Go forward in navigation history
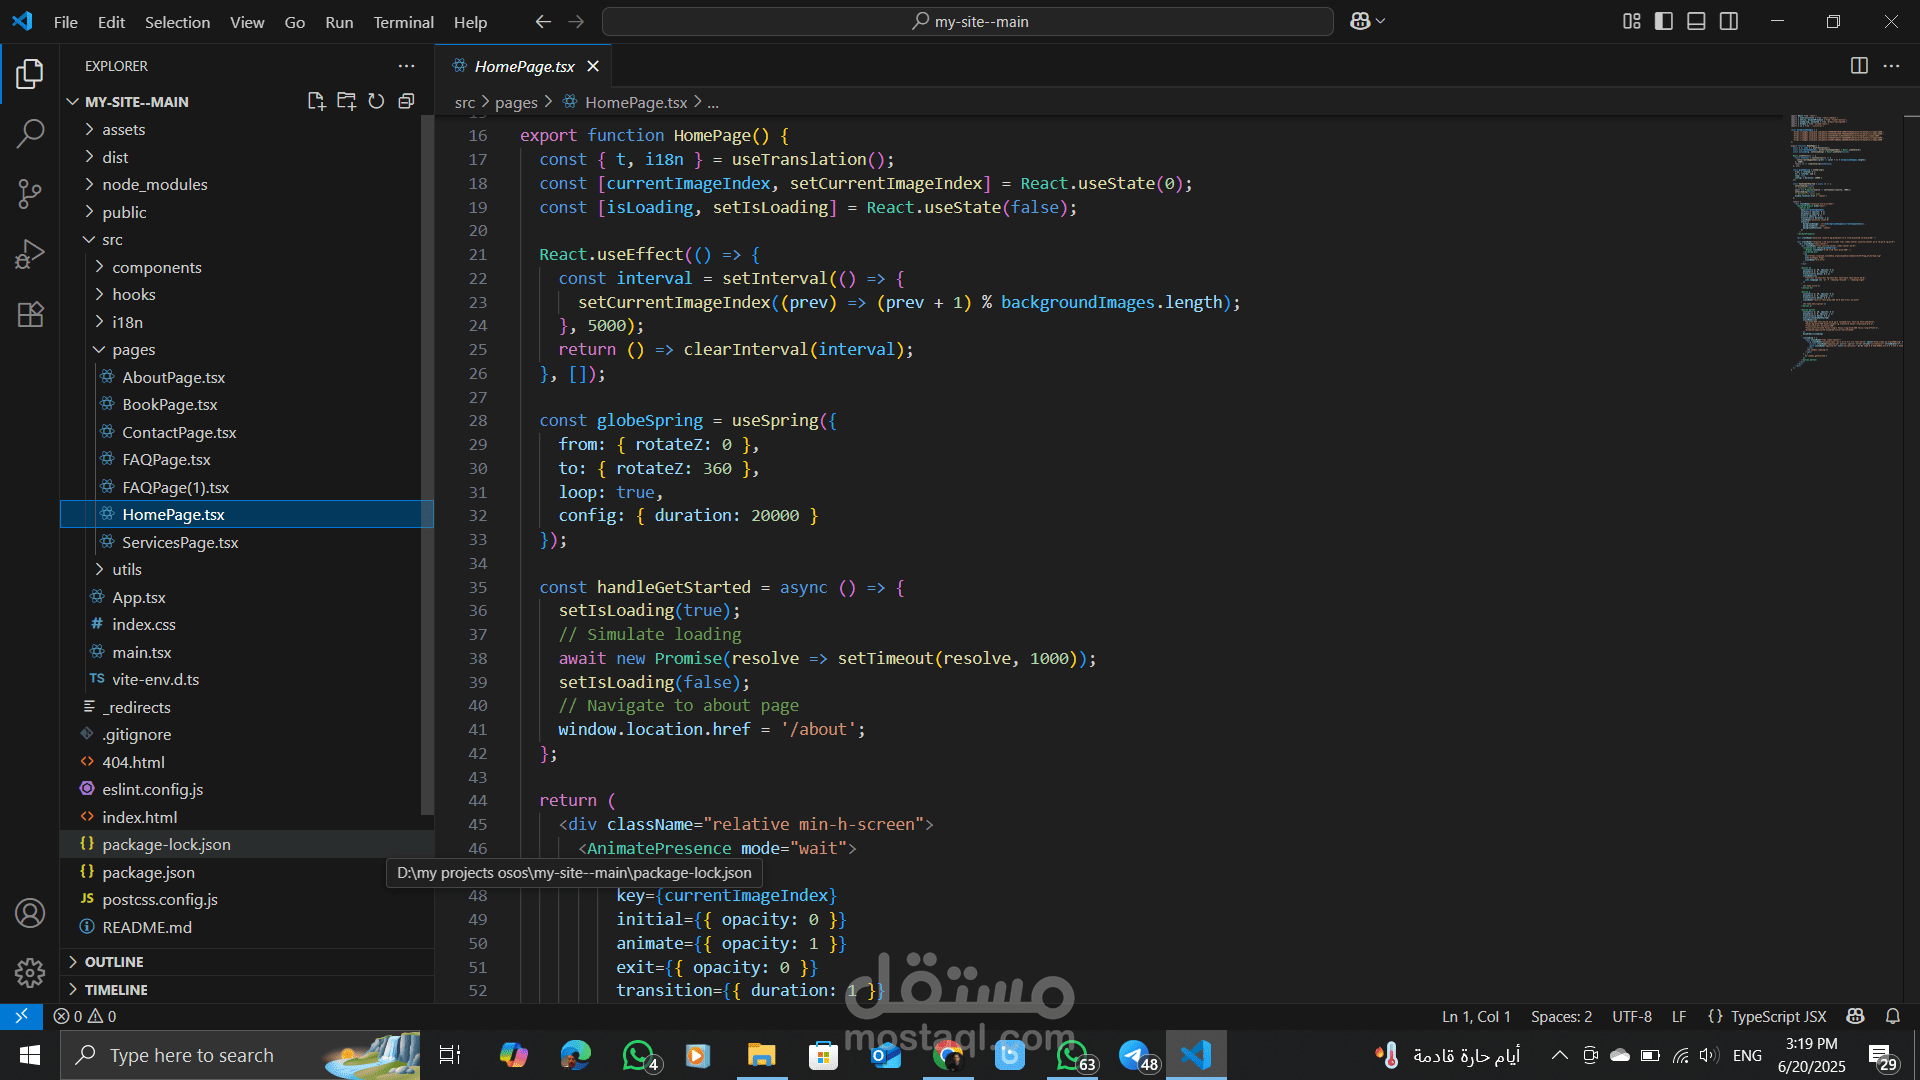 pos(576,21)
